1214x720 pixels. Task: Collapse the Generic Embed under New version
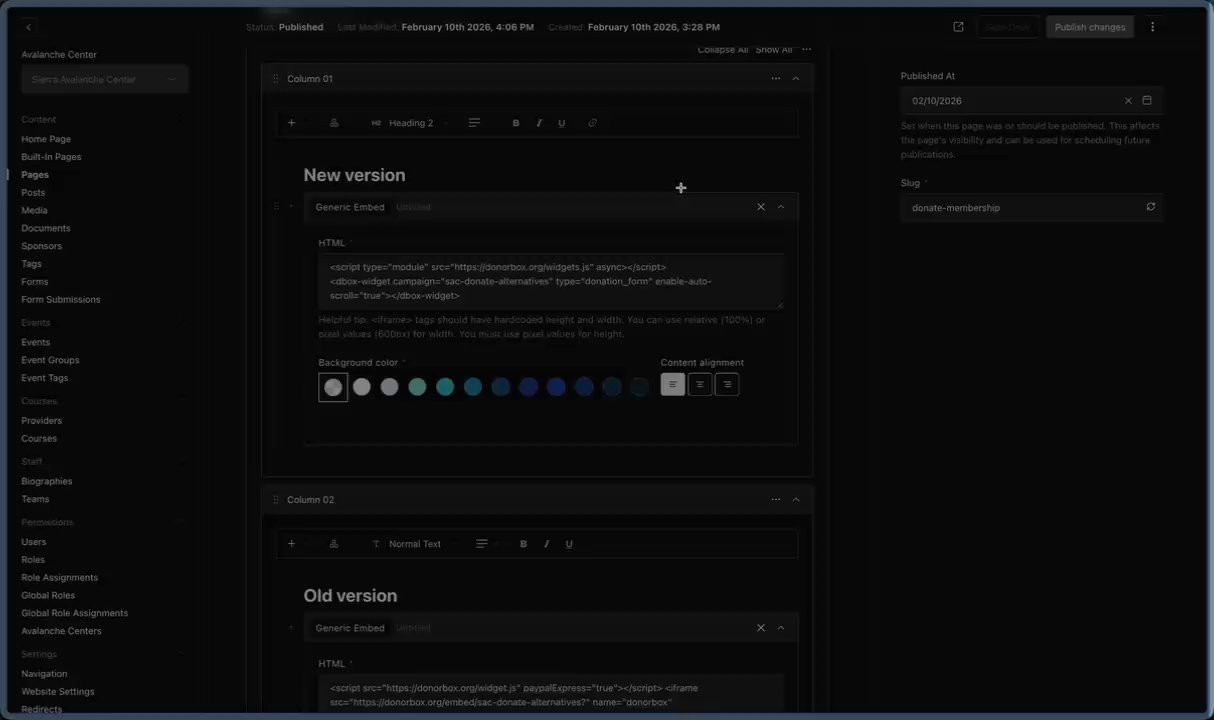(781, 207)
